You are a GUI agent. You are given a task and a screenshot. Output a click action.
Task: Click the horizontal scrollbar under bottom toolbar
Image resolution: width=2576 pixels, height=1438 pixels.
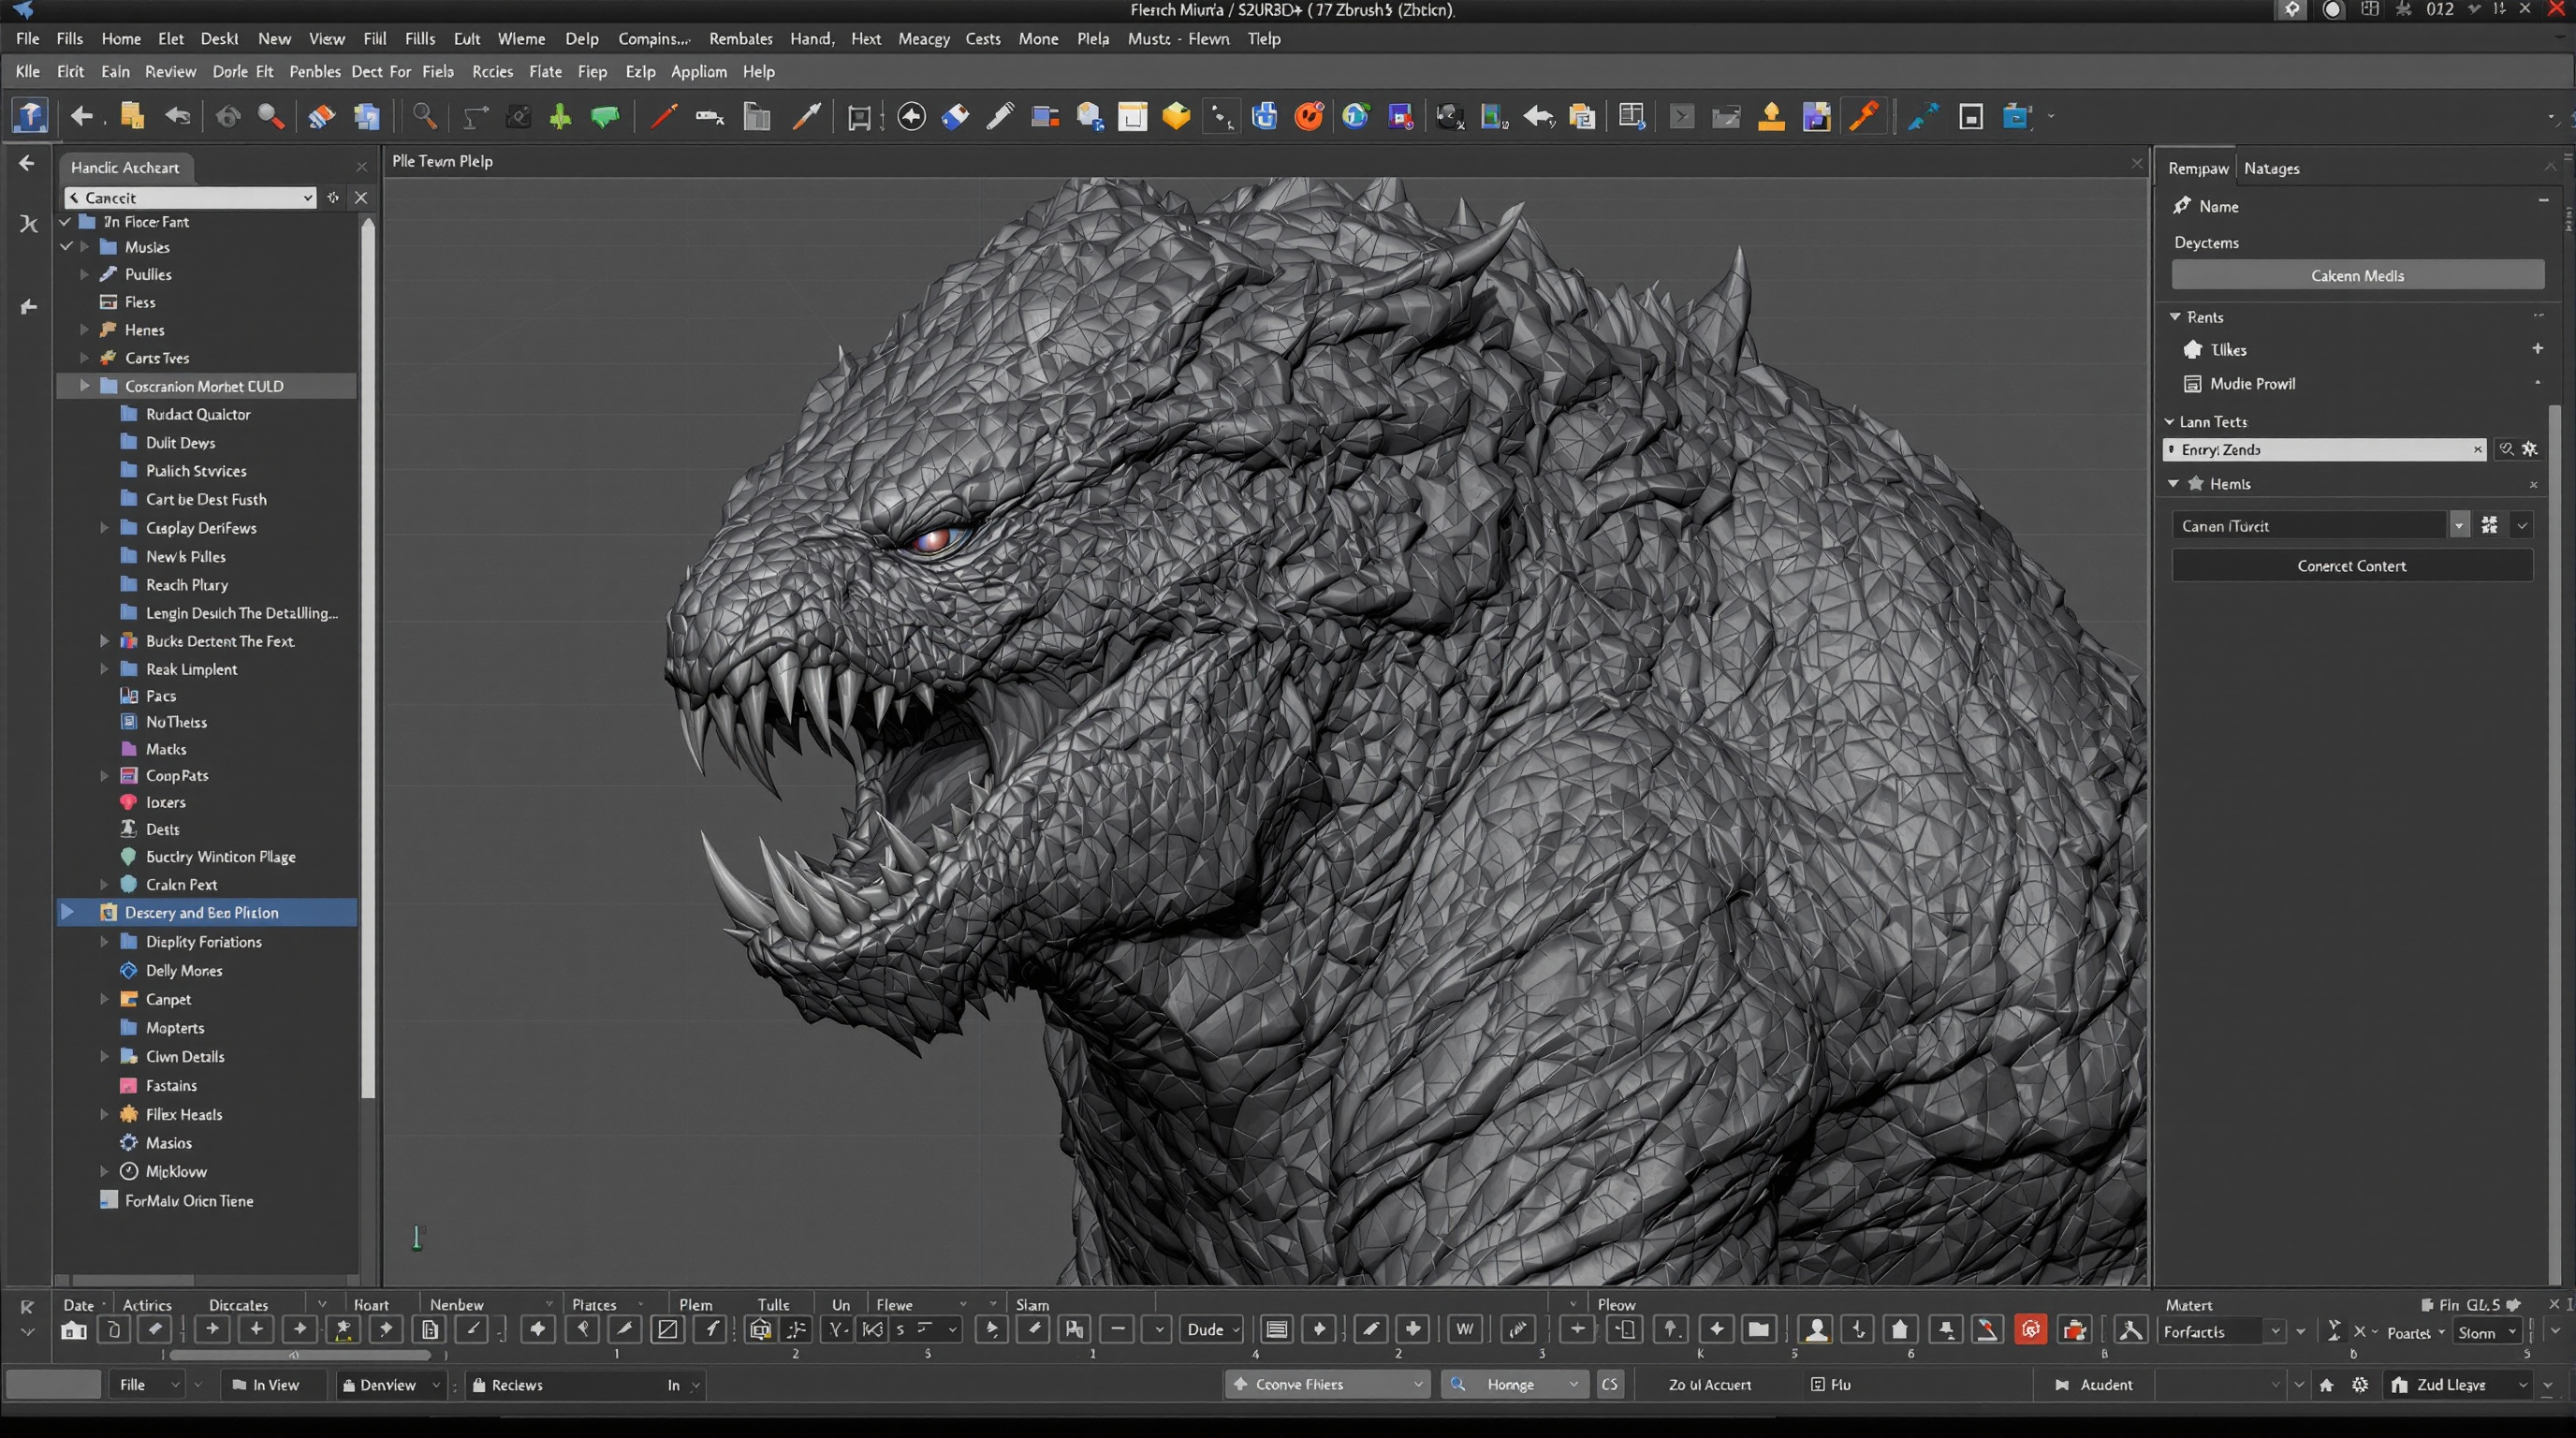[x=300, y=1355]
